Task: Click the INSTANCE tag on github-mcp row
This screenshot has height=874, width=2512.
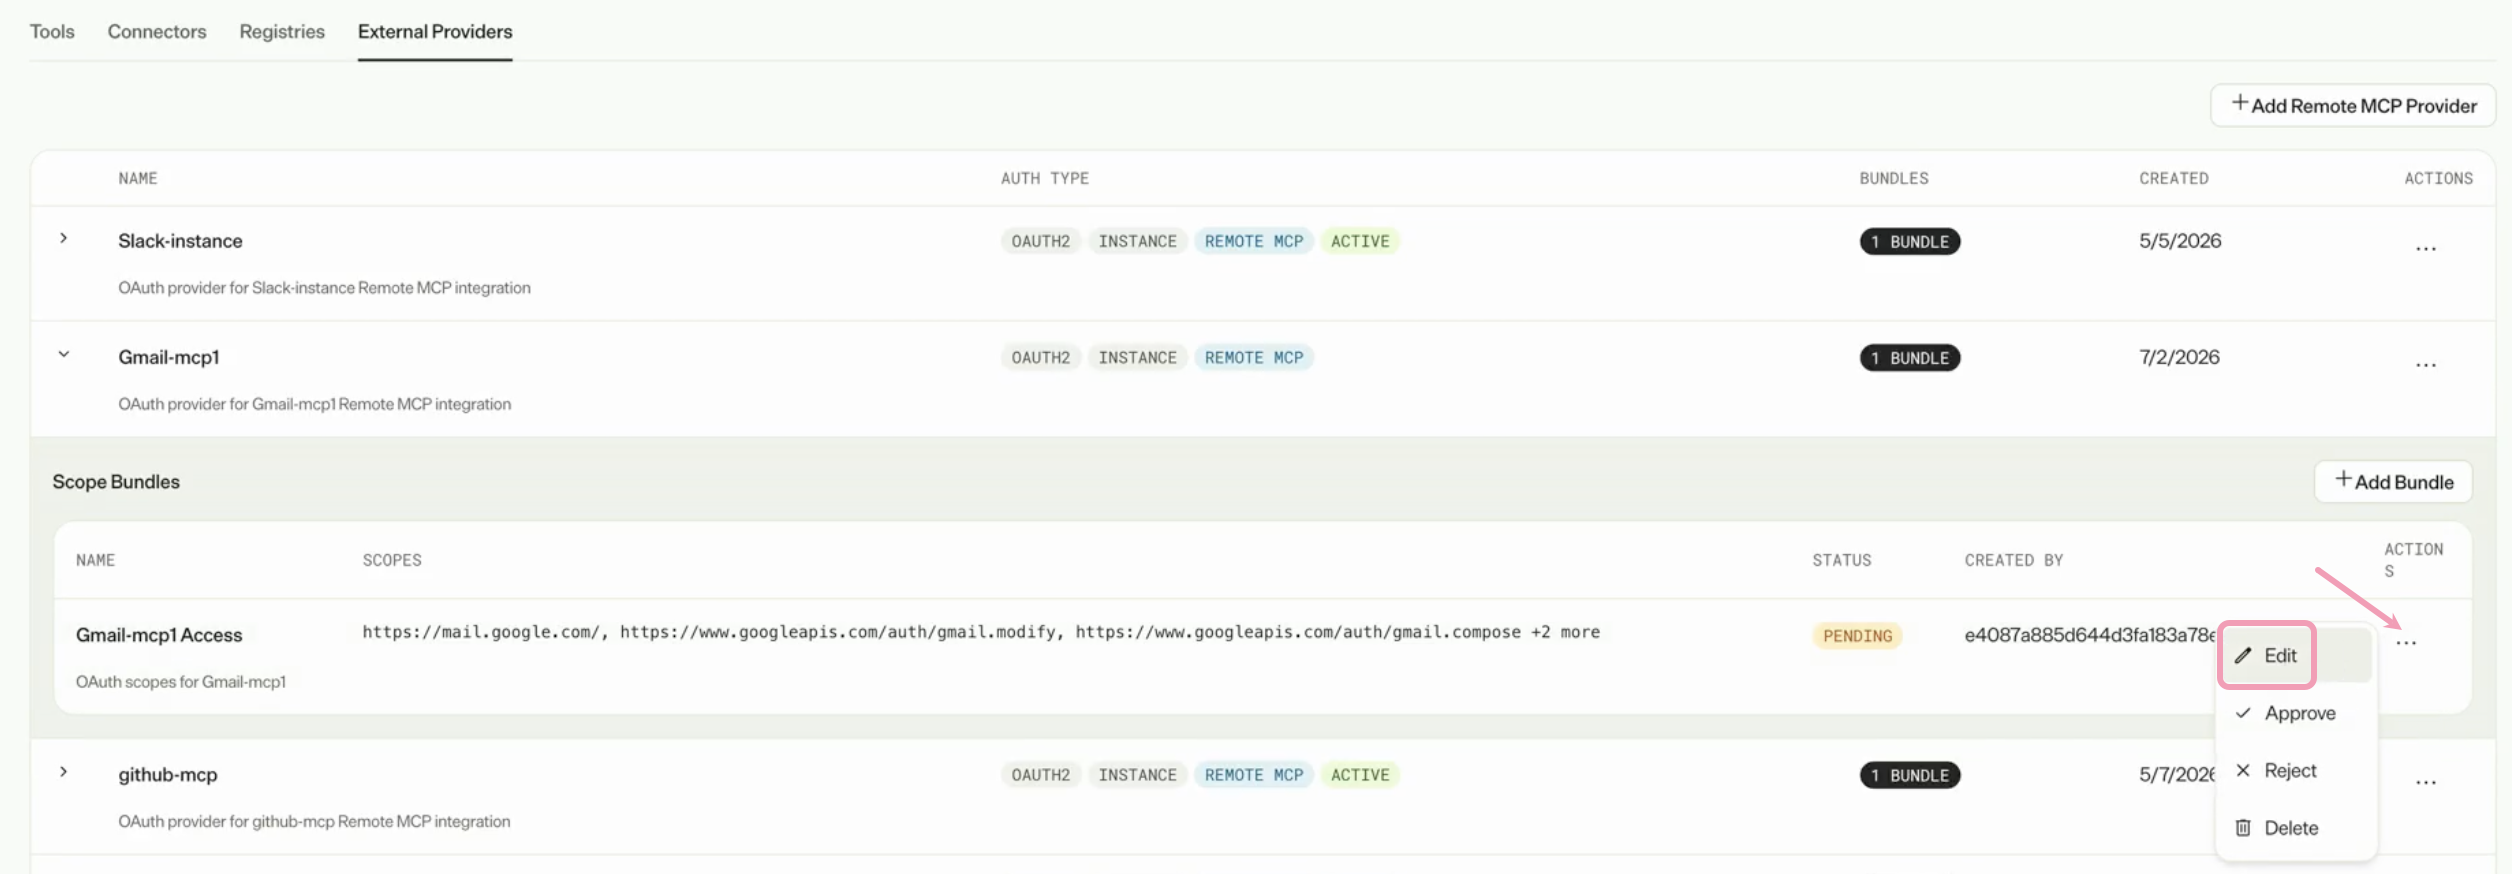Action: (1137, 775)
